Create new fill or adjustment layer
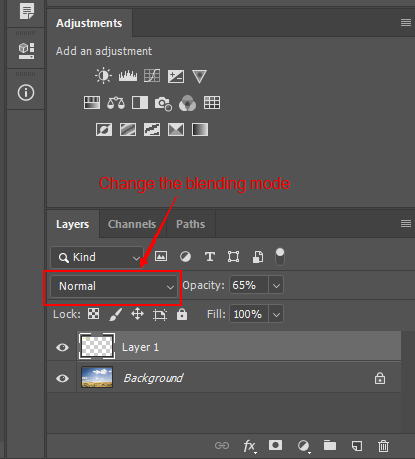The image size is (415, 459). pos(303,446)
